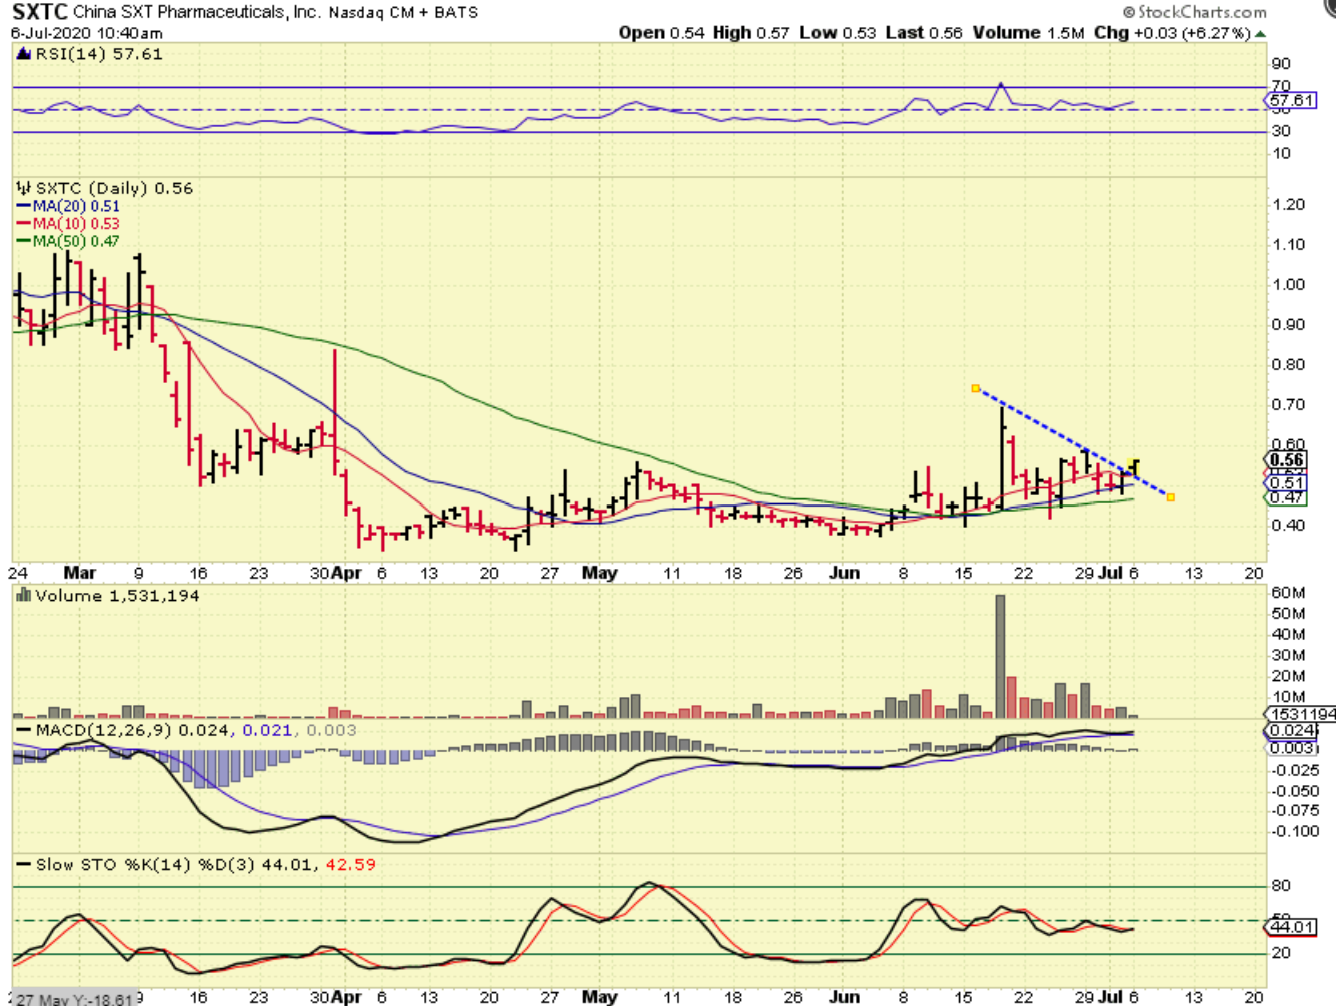Click the Slow STO %K(14) %D(3) label
Screen dimensions: 1336x1006
tap(145, 864)
